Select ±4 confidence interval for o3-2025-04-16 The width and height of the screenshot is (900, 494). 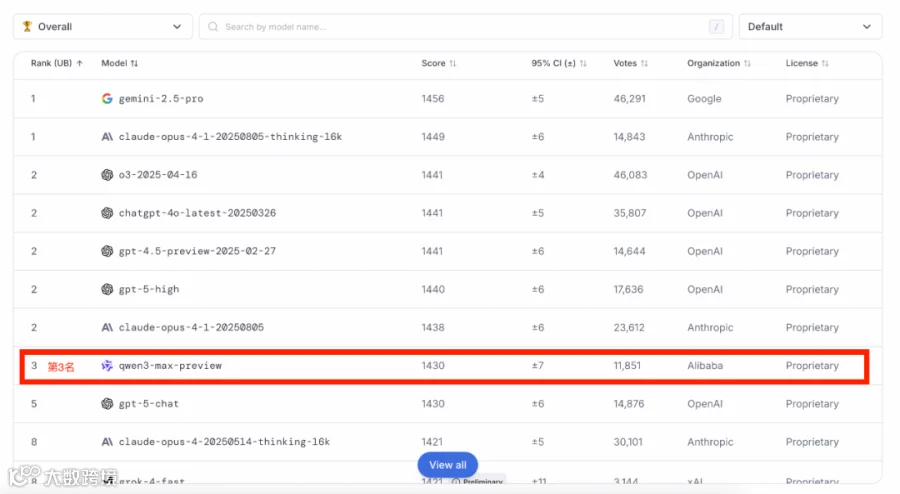point(537,175)
